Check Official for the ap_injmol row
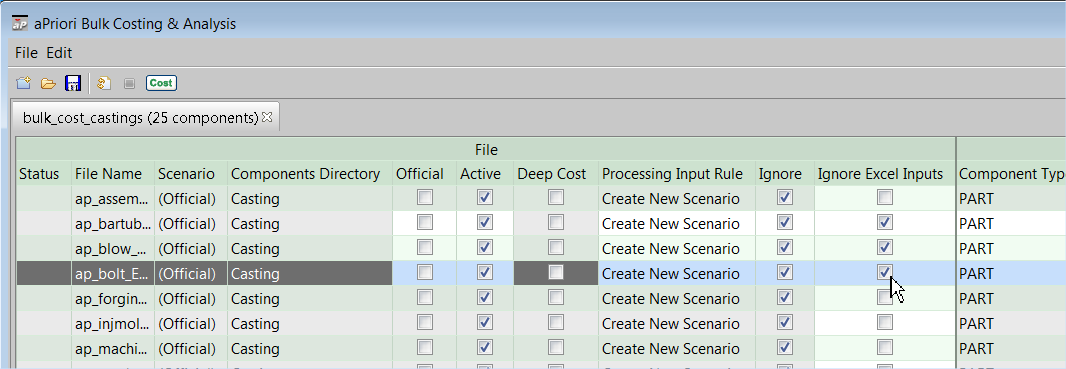 coord(425,322)
